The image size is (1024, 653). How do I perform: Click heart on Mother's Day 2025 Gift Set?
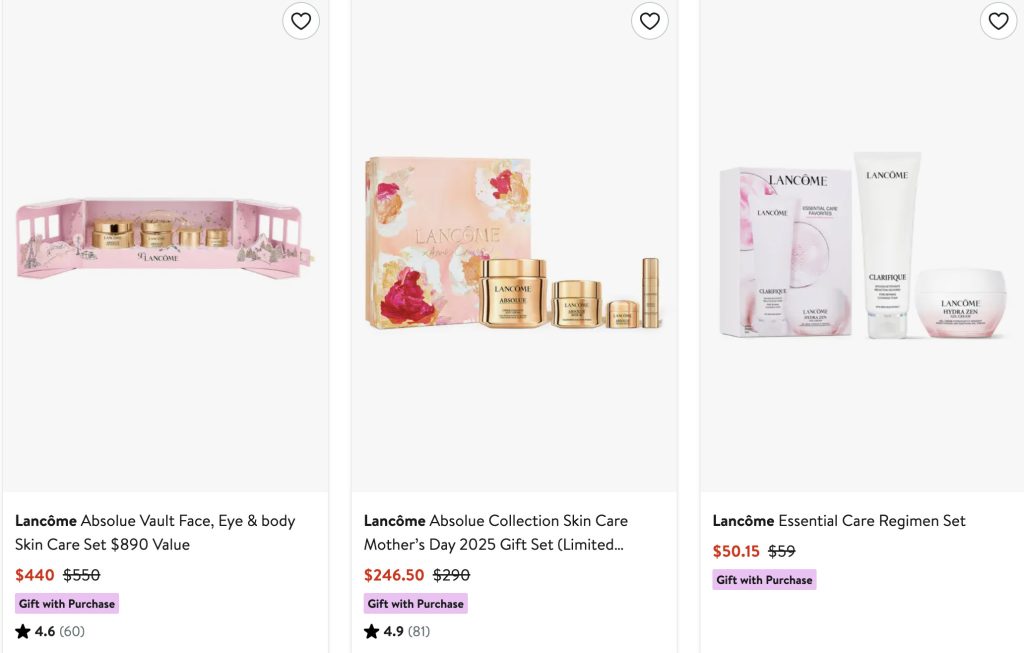(x=650, y=21)
